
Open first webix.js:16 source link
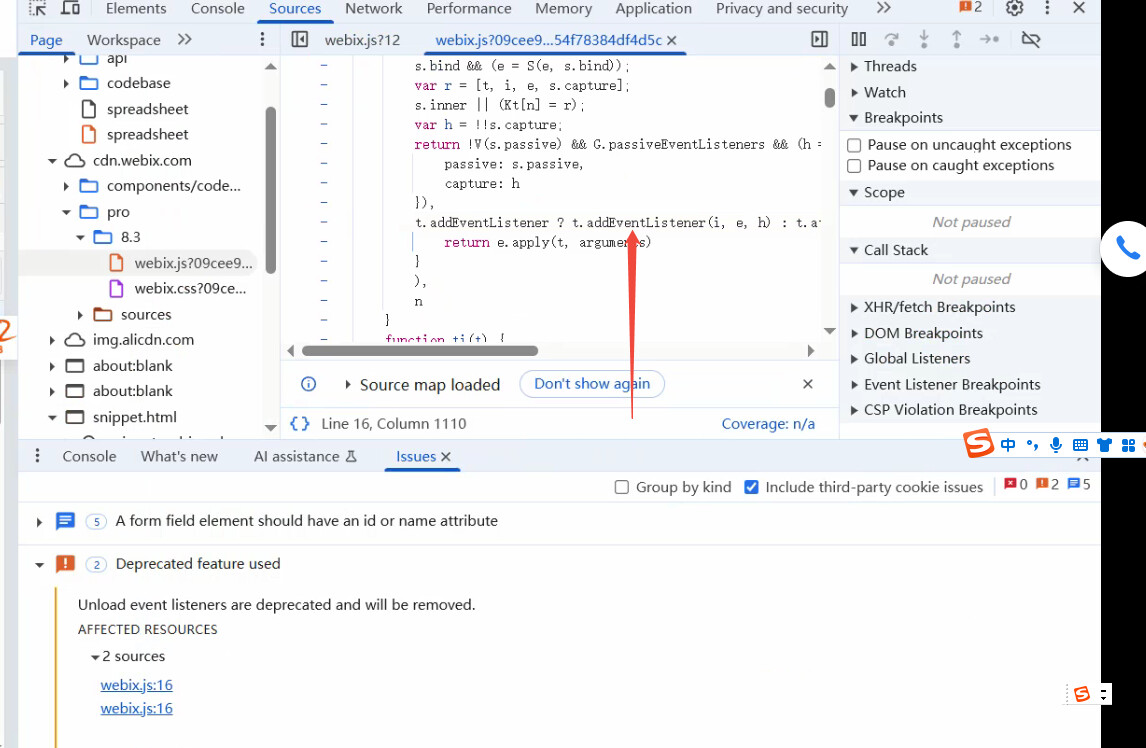[x=137, y=685]
